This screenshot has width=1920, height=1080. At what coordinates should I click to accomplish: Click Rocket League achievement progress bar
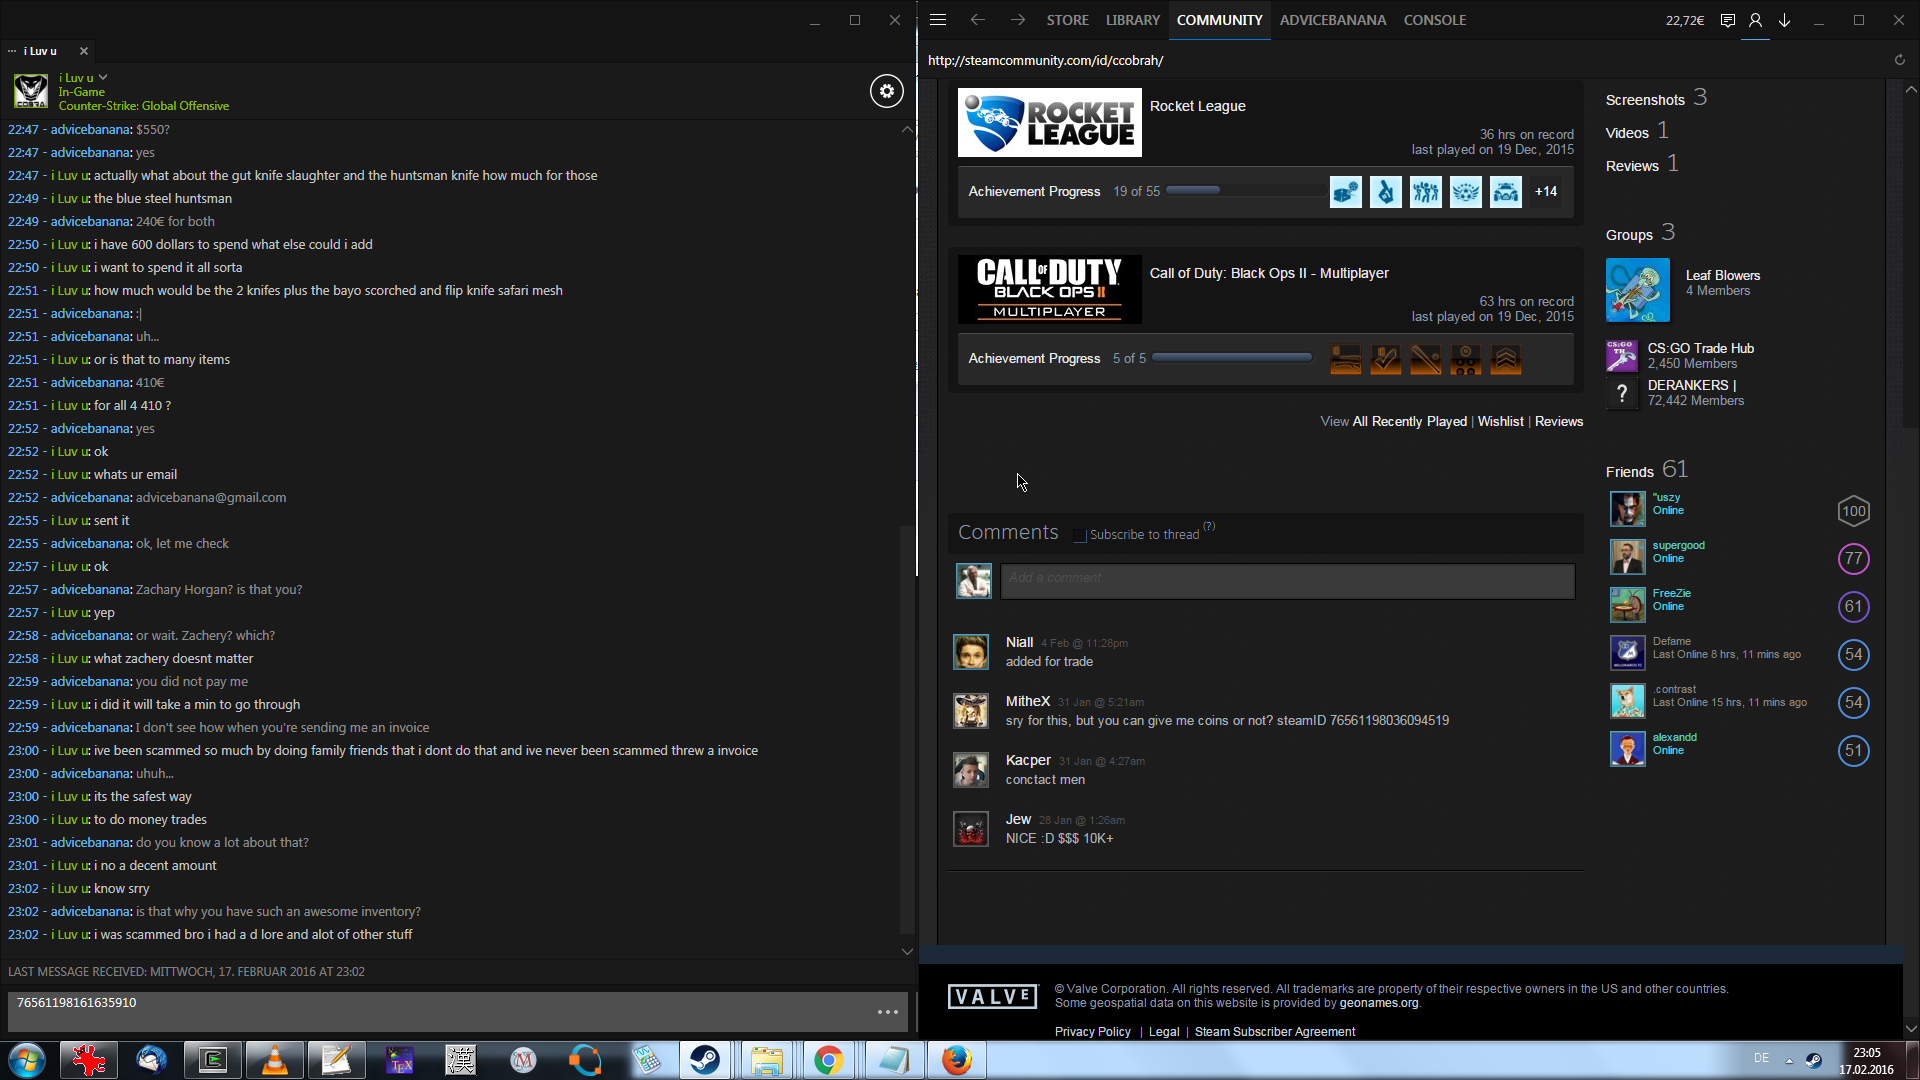(1245, 191)
